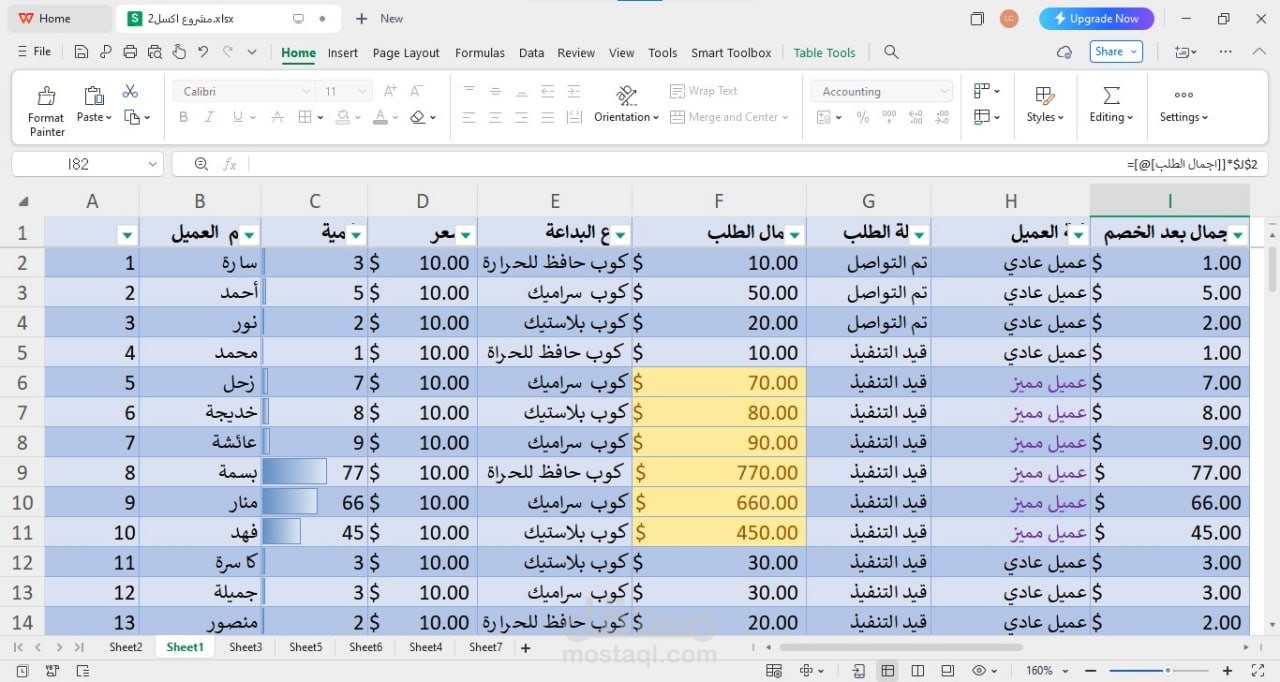This screenshot has width=1280, height=682.
Task: Switch to Page Break Preview view icon
Action: coord(916,670)
